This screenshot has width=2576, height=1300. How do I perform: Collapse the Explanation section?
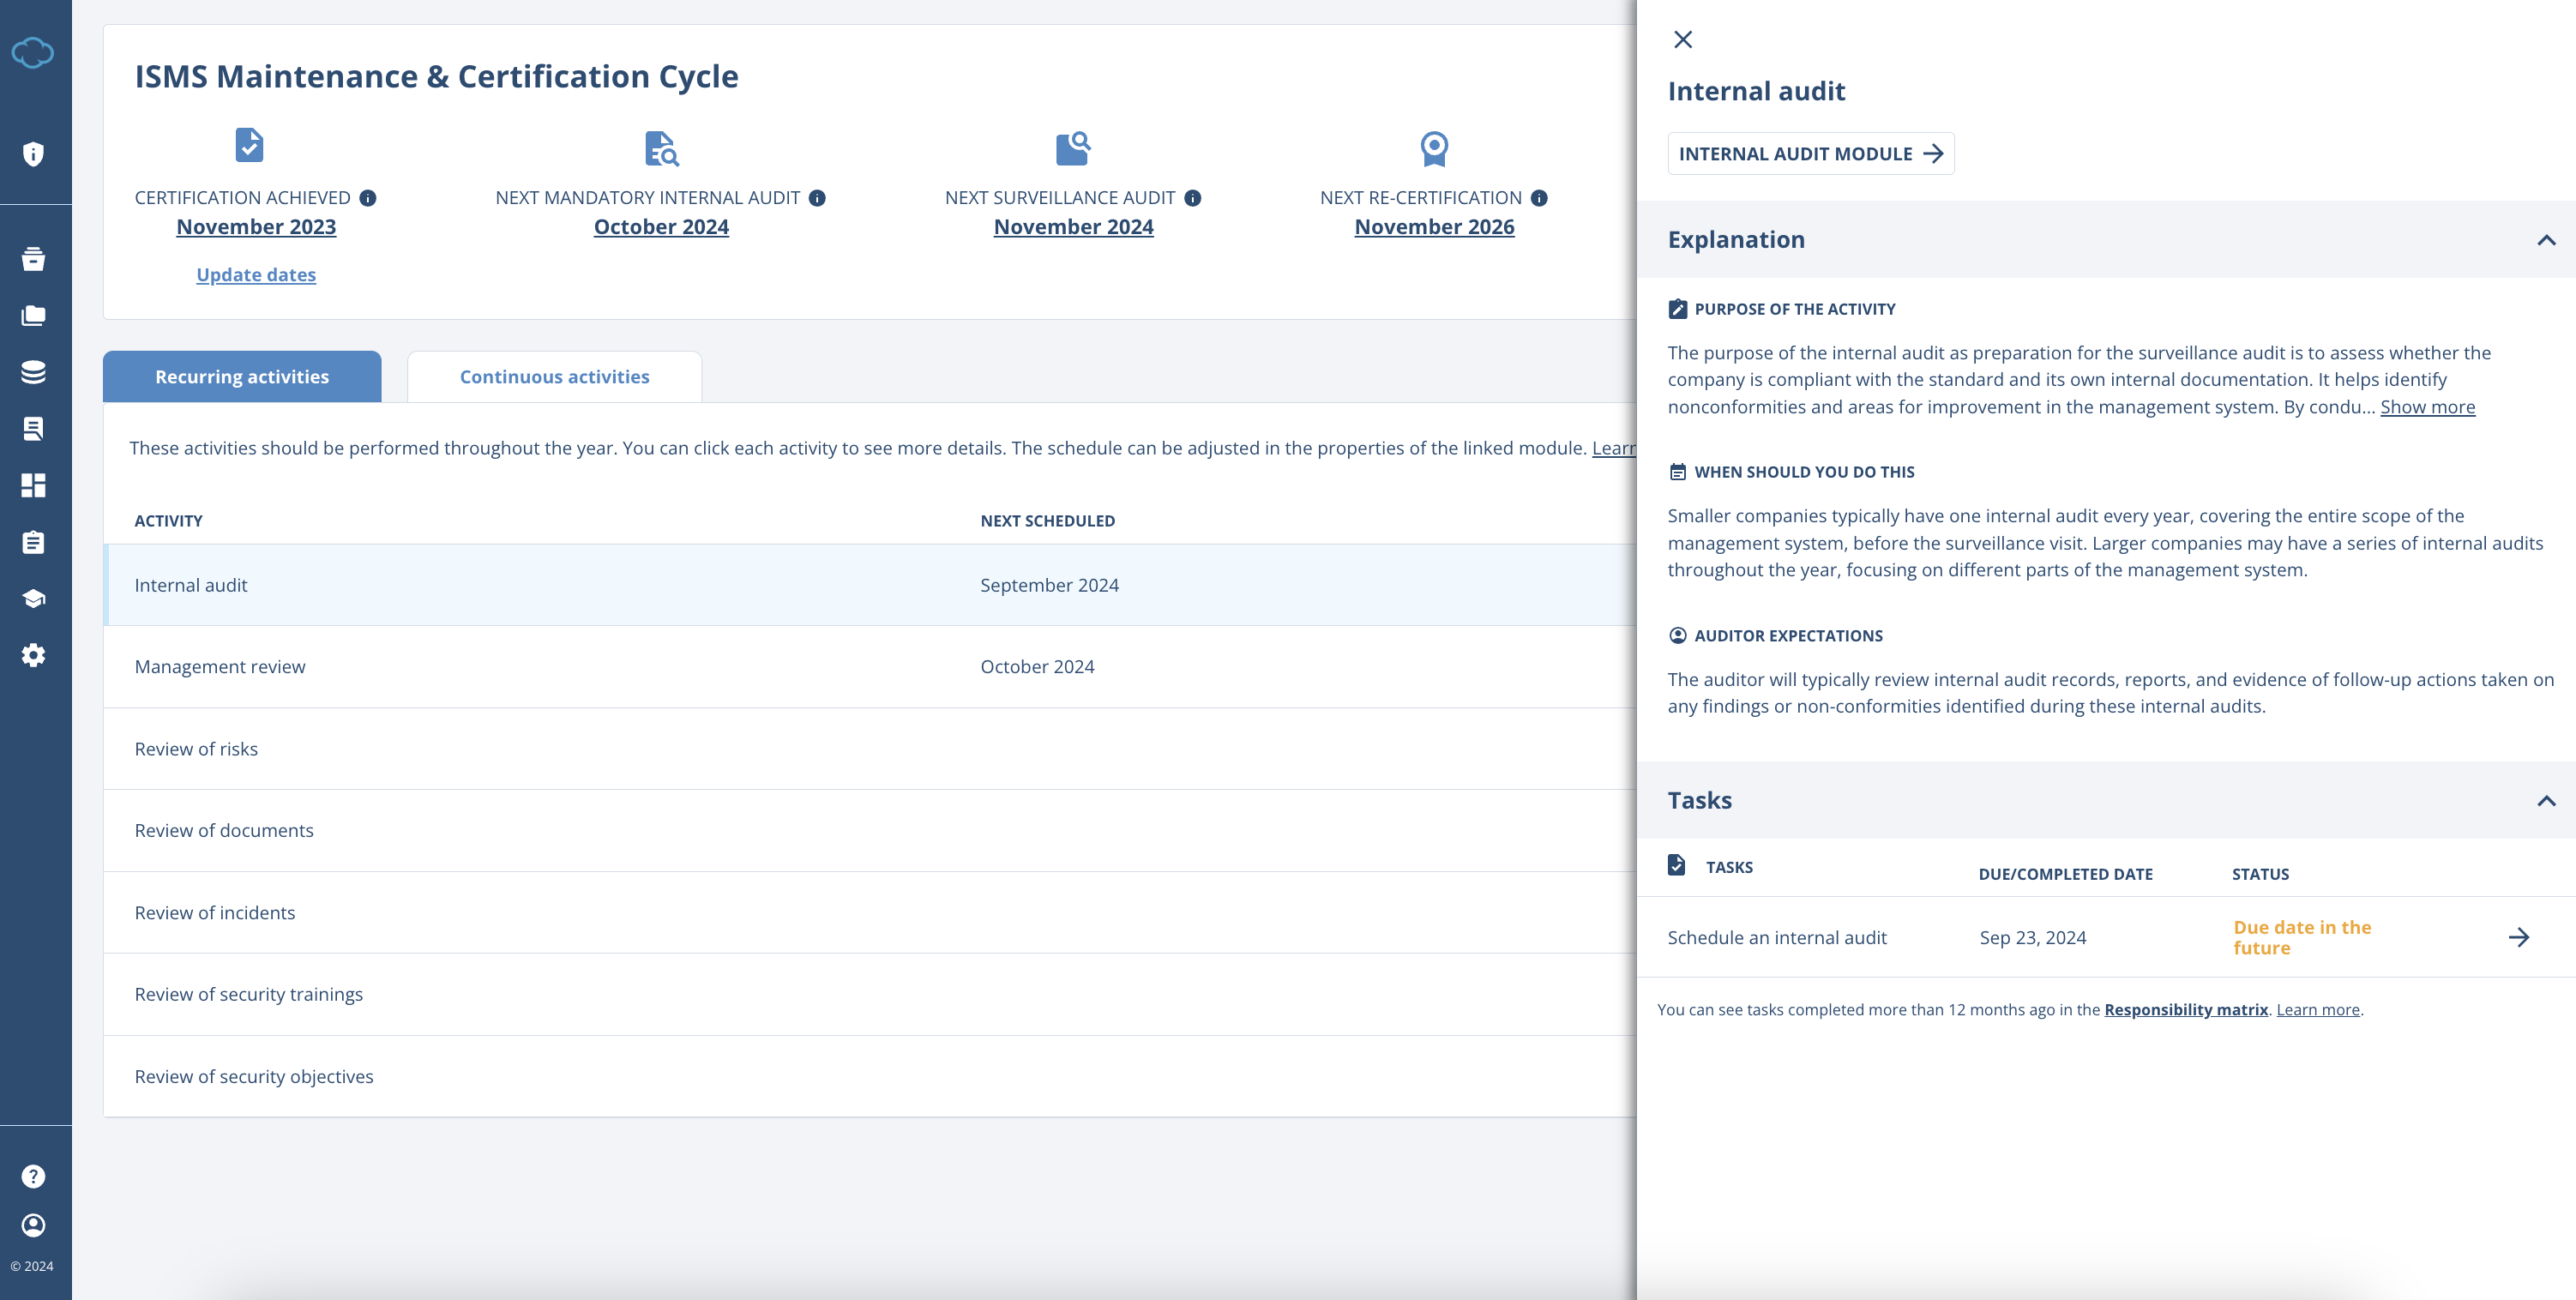(2546, 239)
